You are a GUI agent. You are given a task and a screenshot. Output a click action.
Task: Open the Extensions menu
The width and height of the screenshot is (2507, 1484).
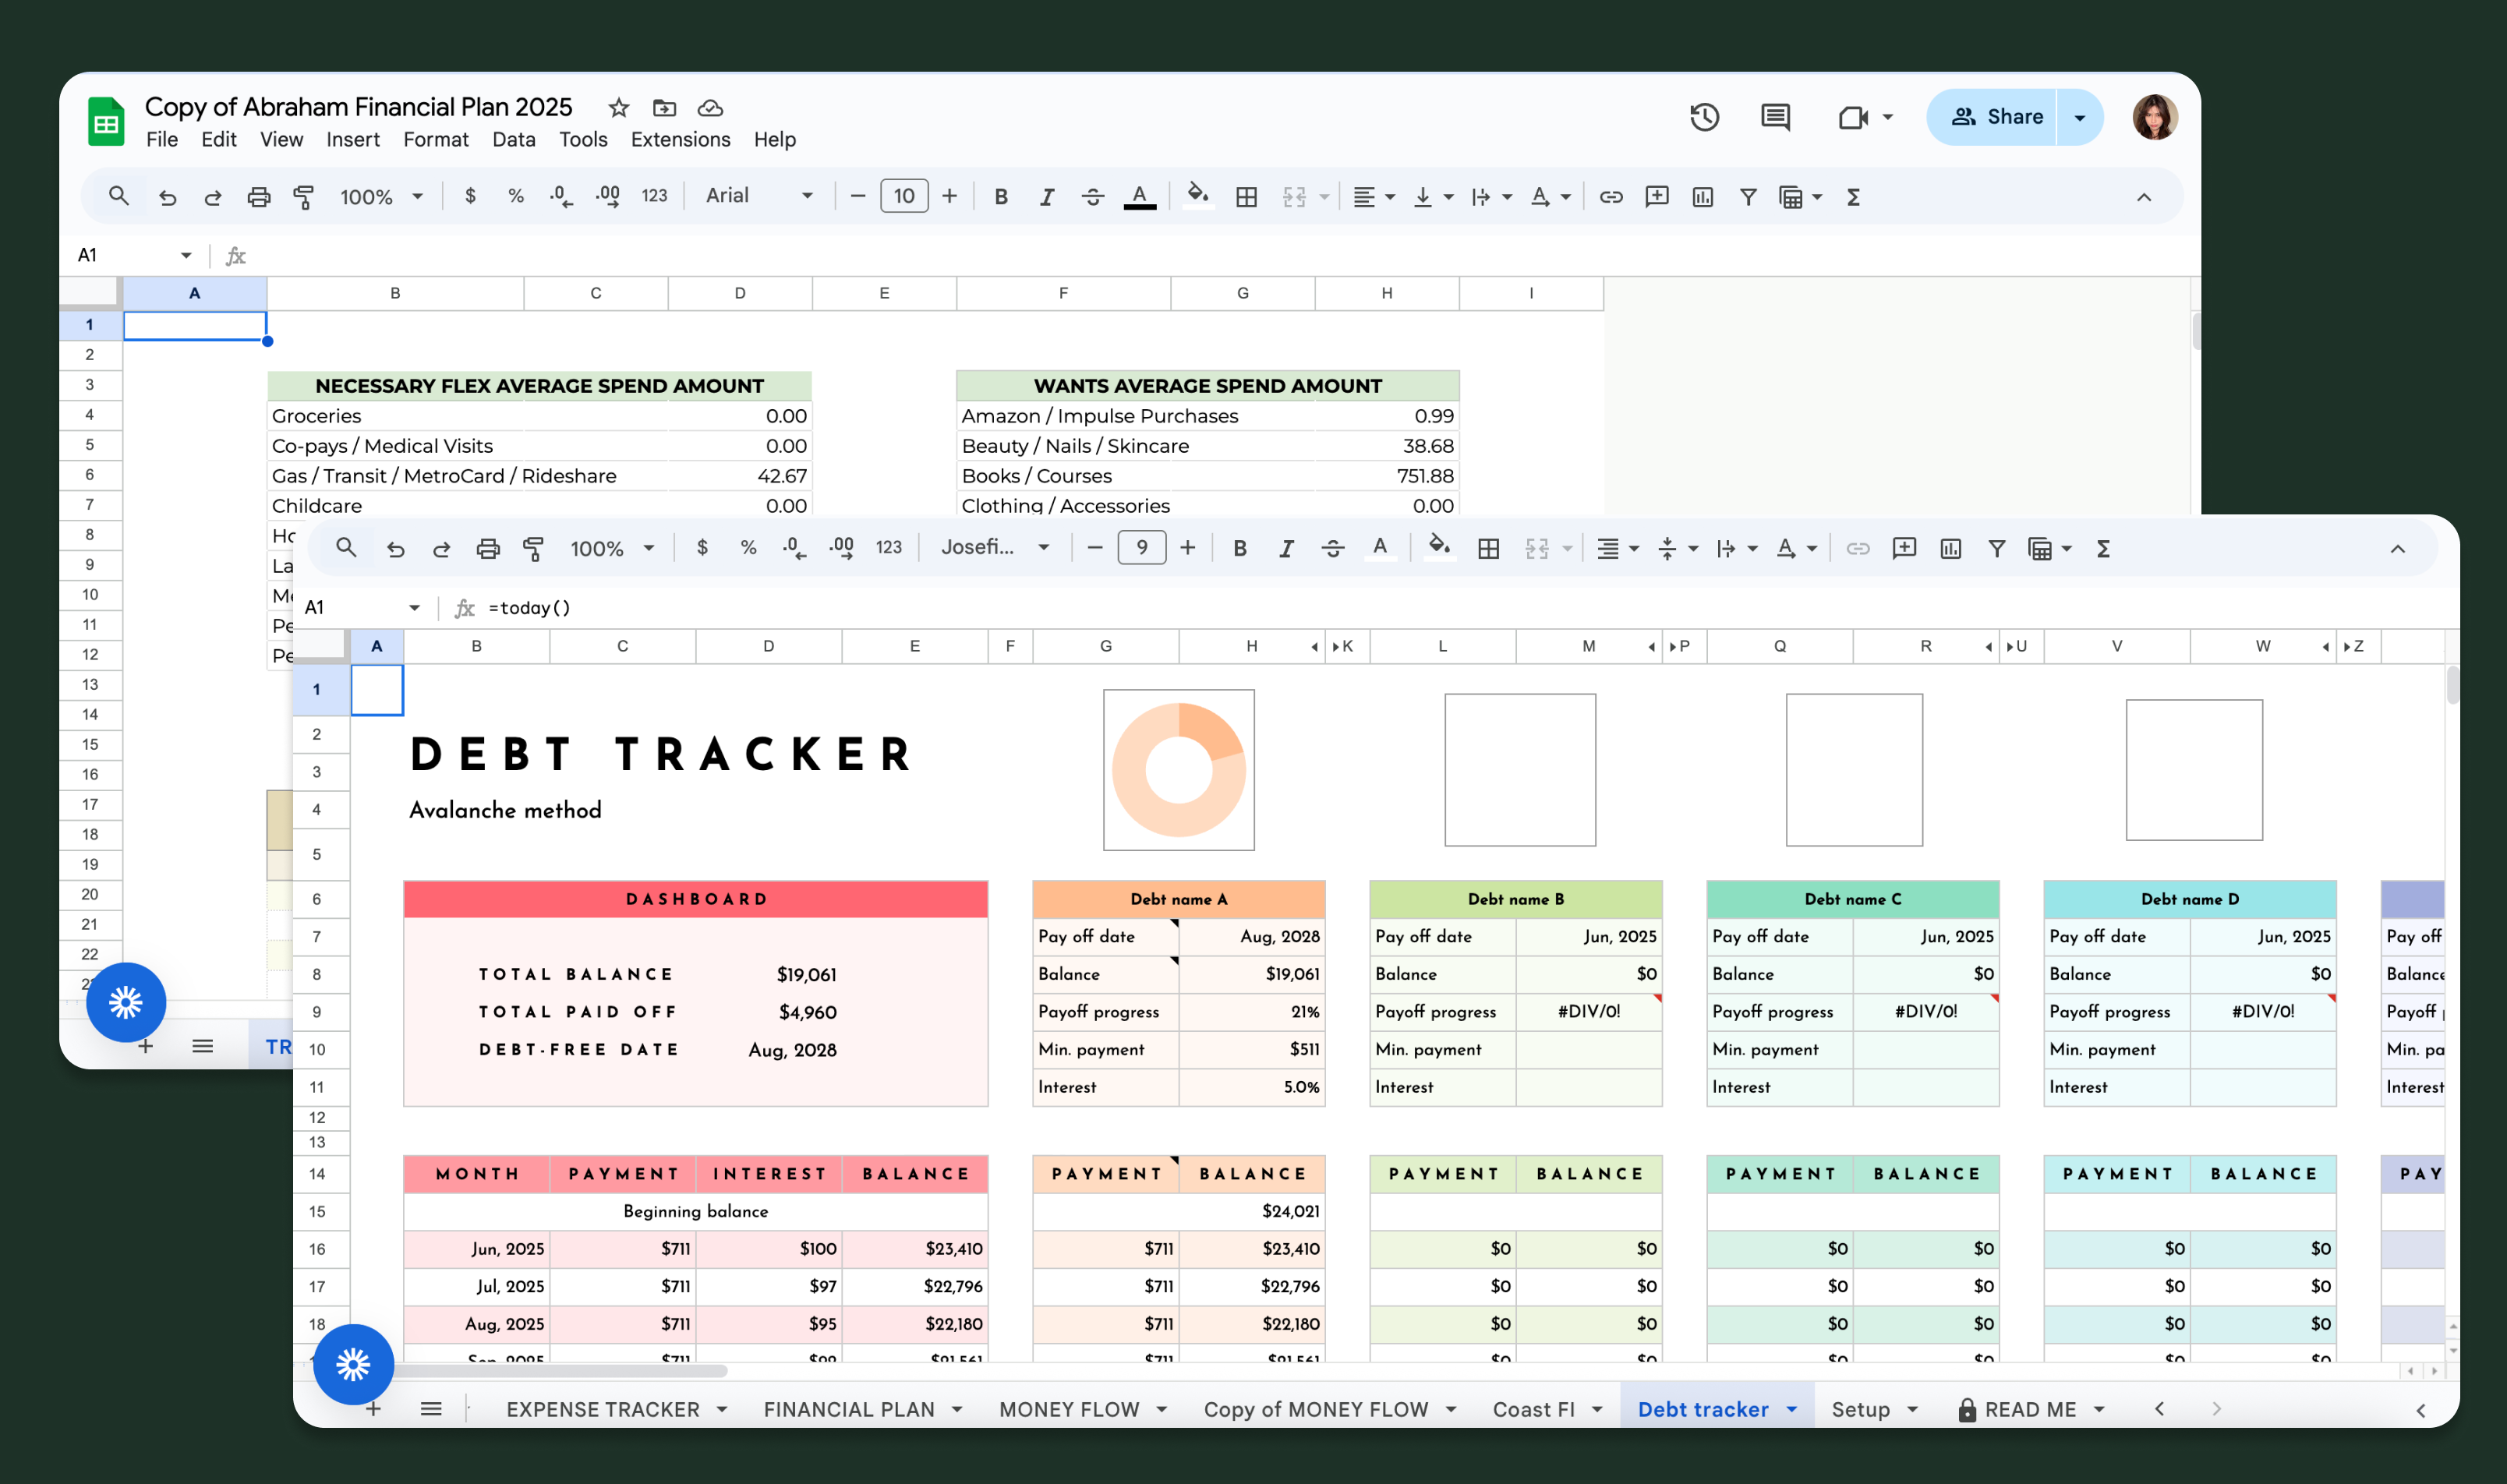pyautogui.click(x=680, y=139)
